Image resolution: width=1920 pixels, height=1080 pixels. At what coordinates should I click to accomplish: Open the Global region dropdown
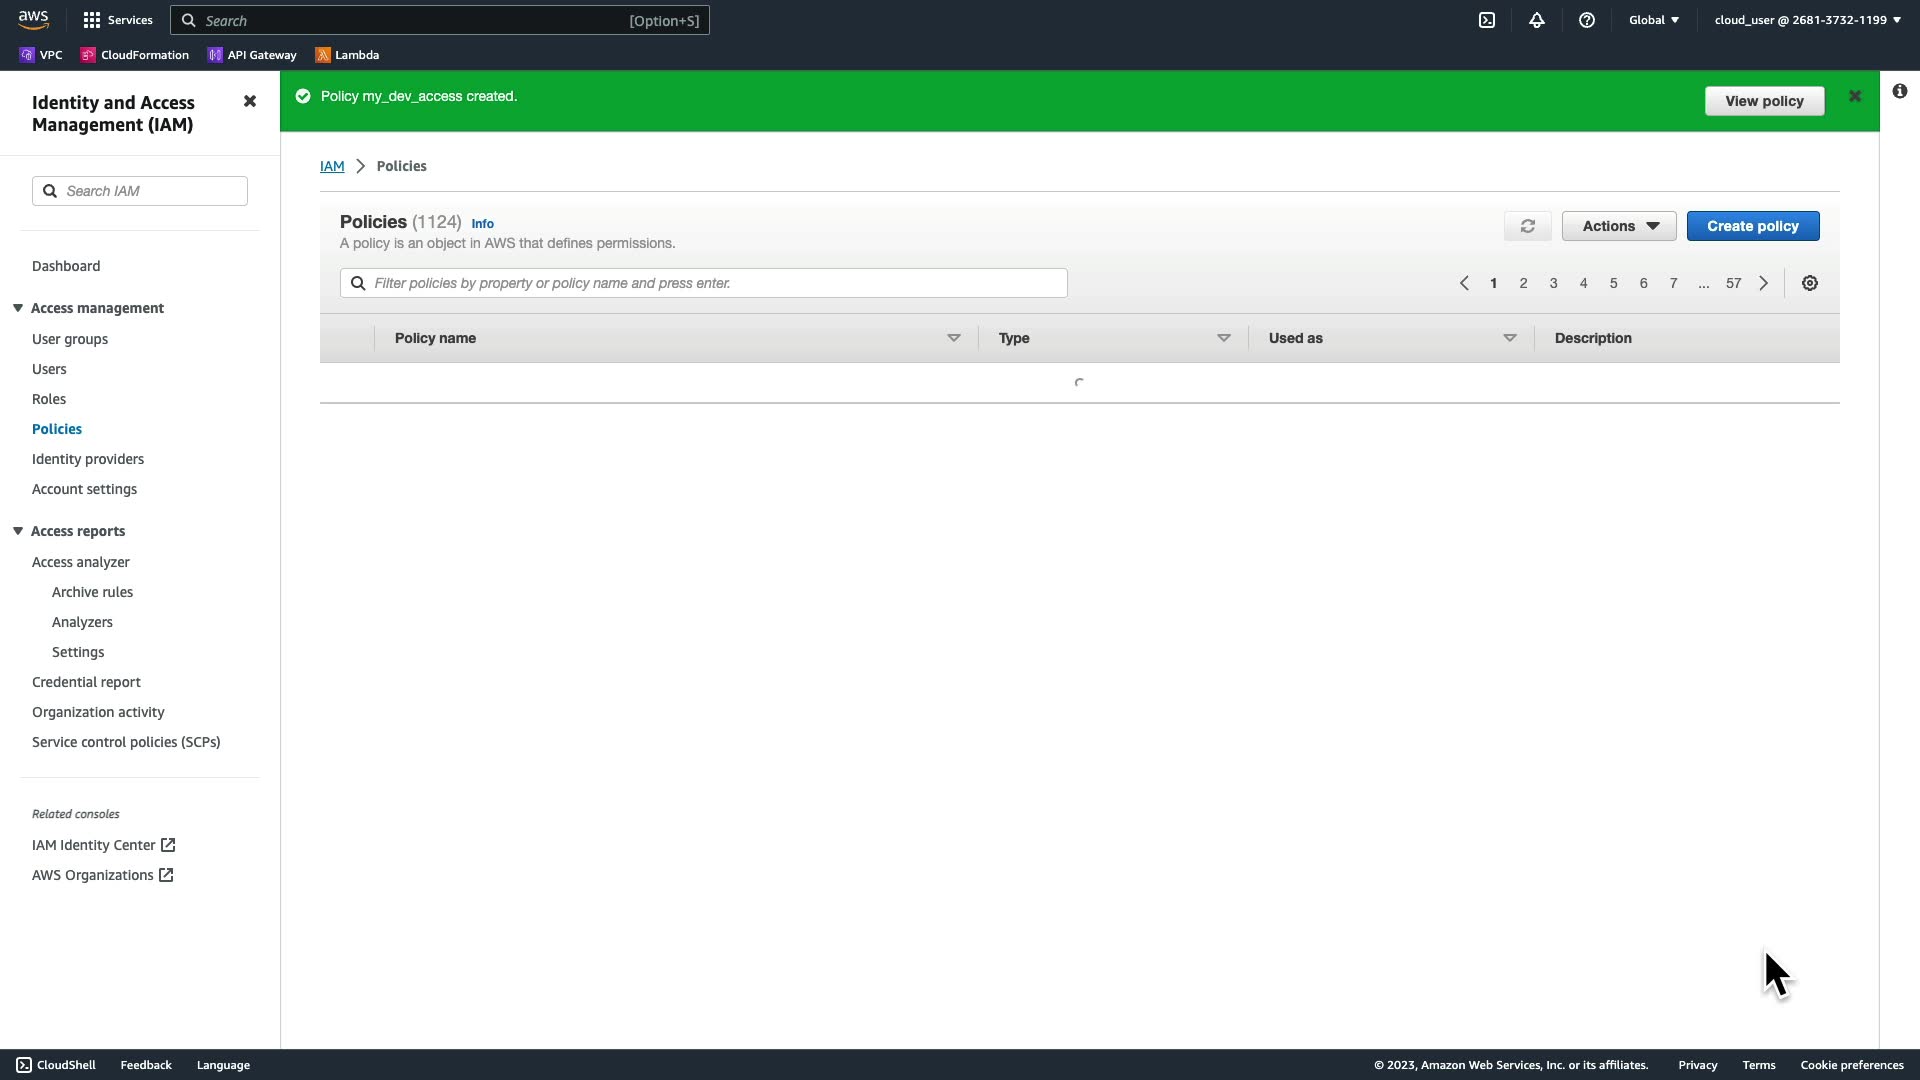coord(1654,20)
